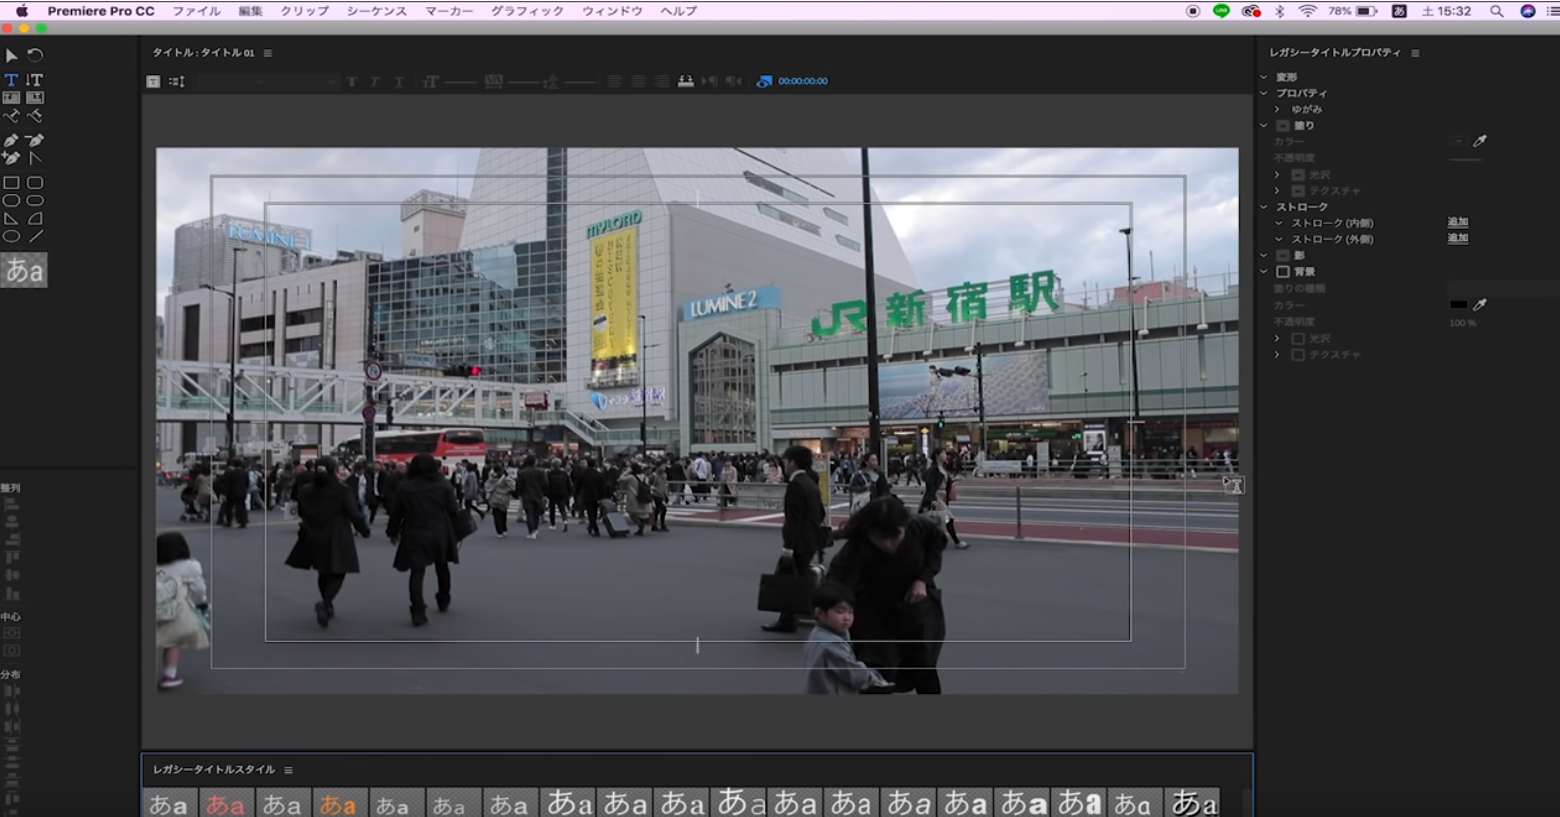
Task: Select the red あa title style
Action: pos(225,803)
